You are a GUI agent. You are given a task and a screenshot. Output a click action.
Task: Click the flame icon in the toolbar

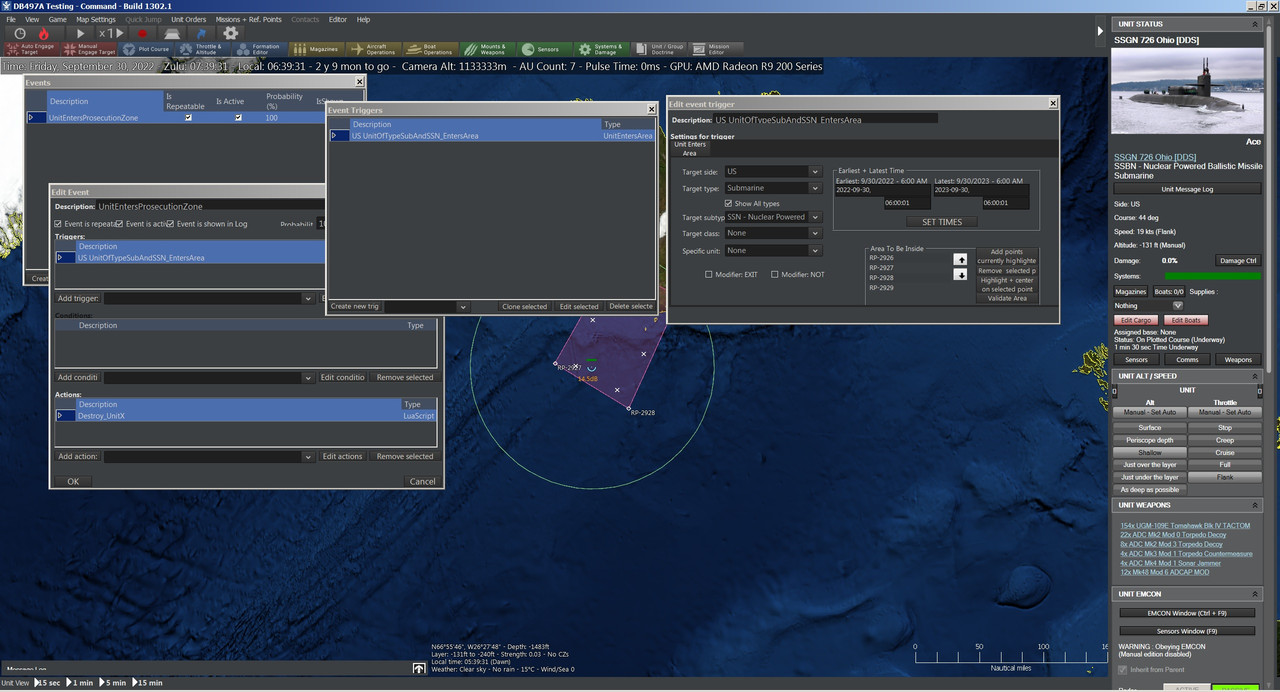[x=44, y=33]
